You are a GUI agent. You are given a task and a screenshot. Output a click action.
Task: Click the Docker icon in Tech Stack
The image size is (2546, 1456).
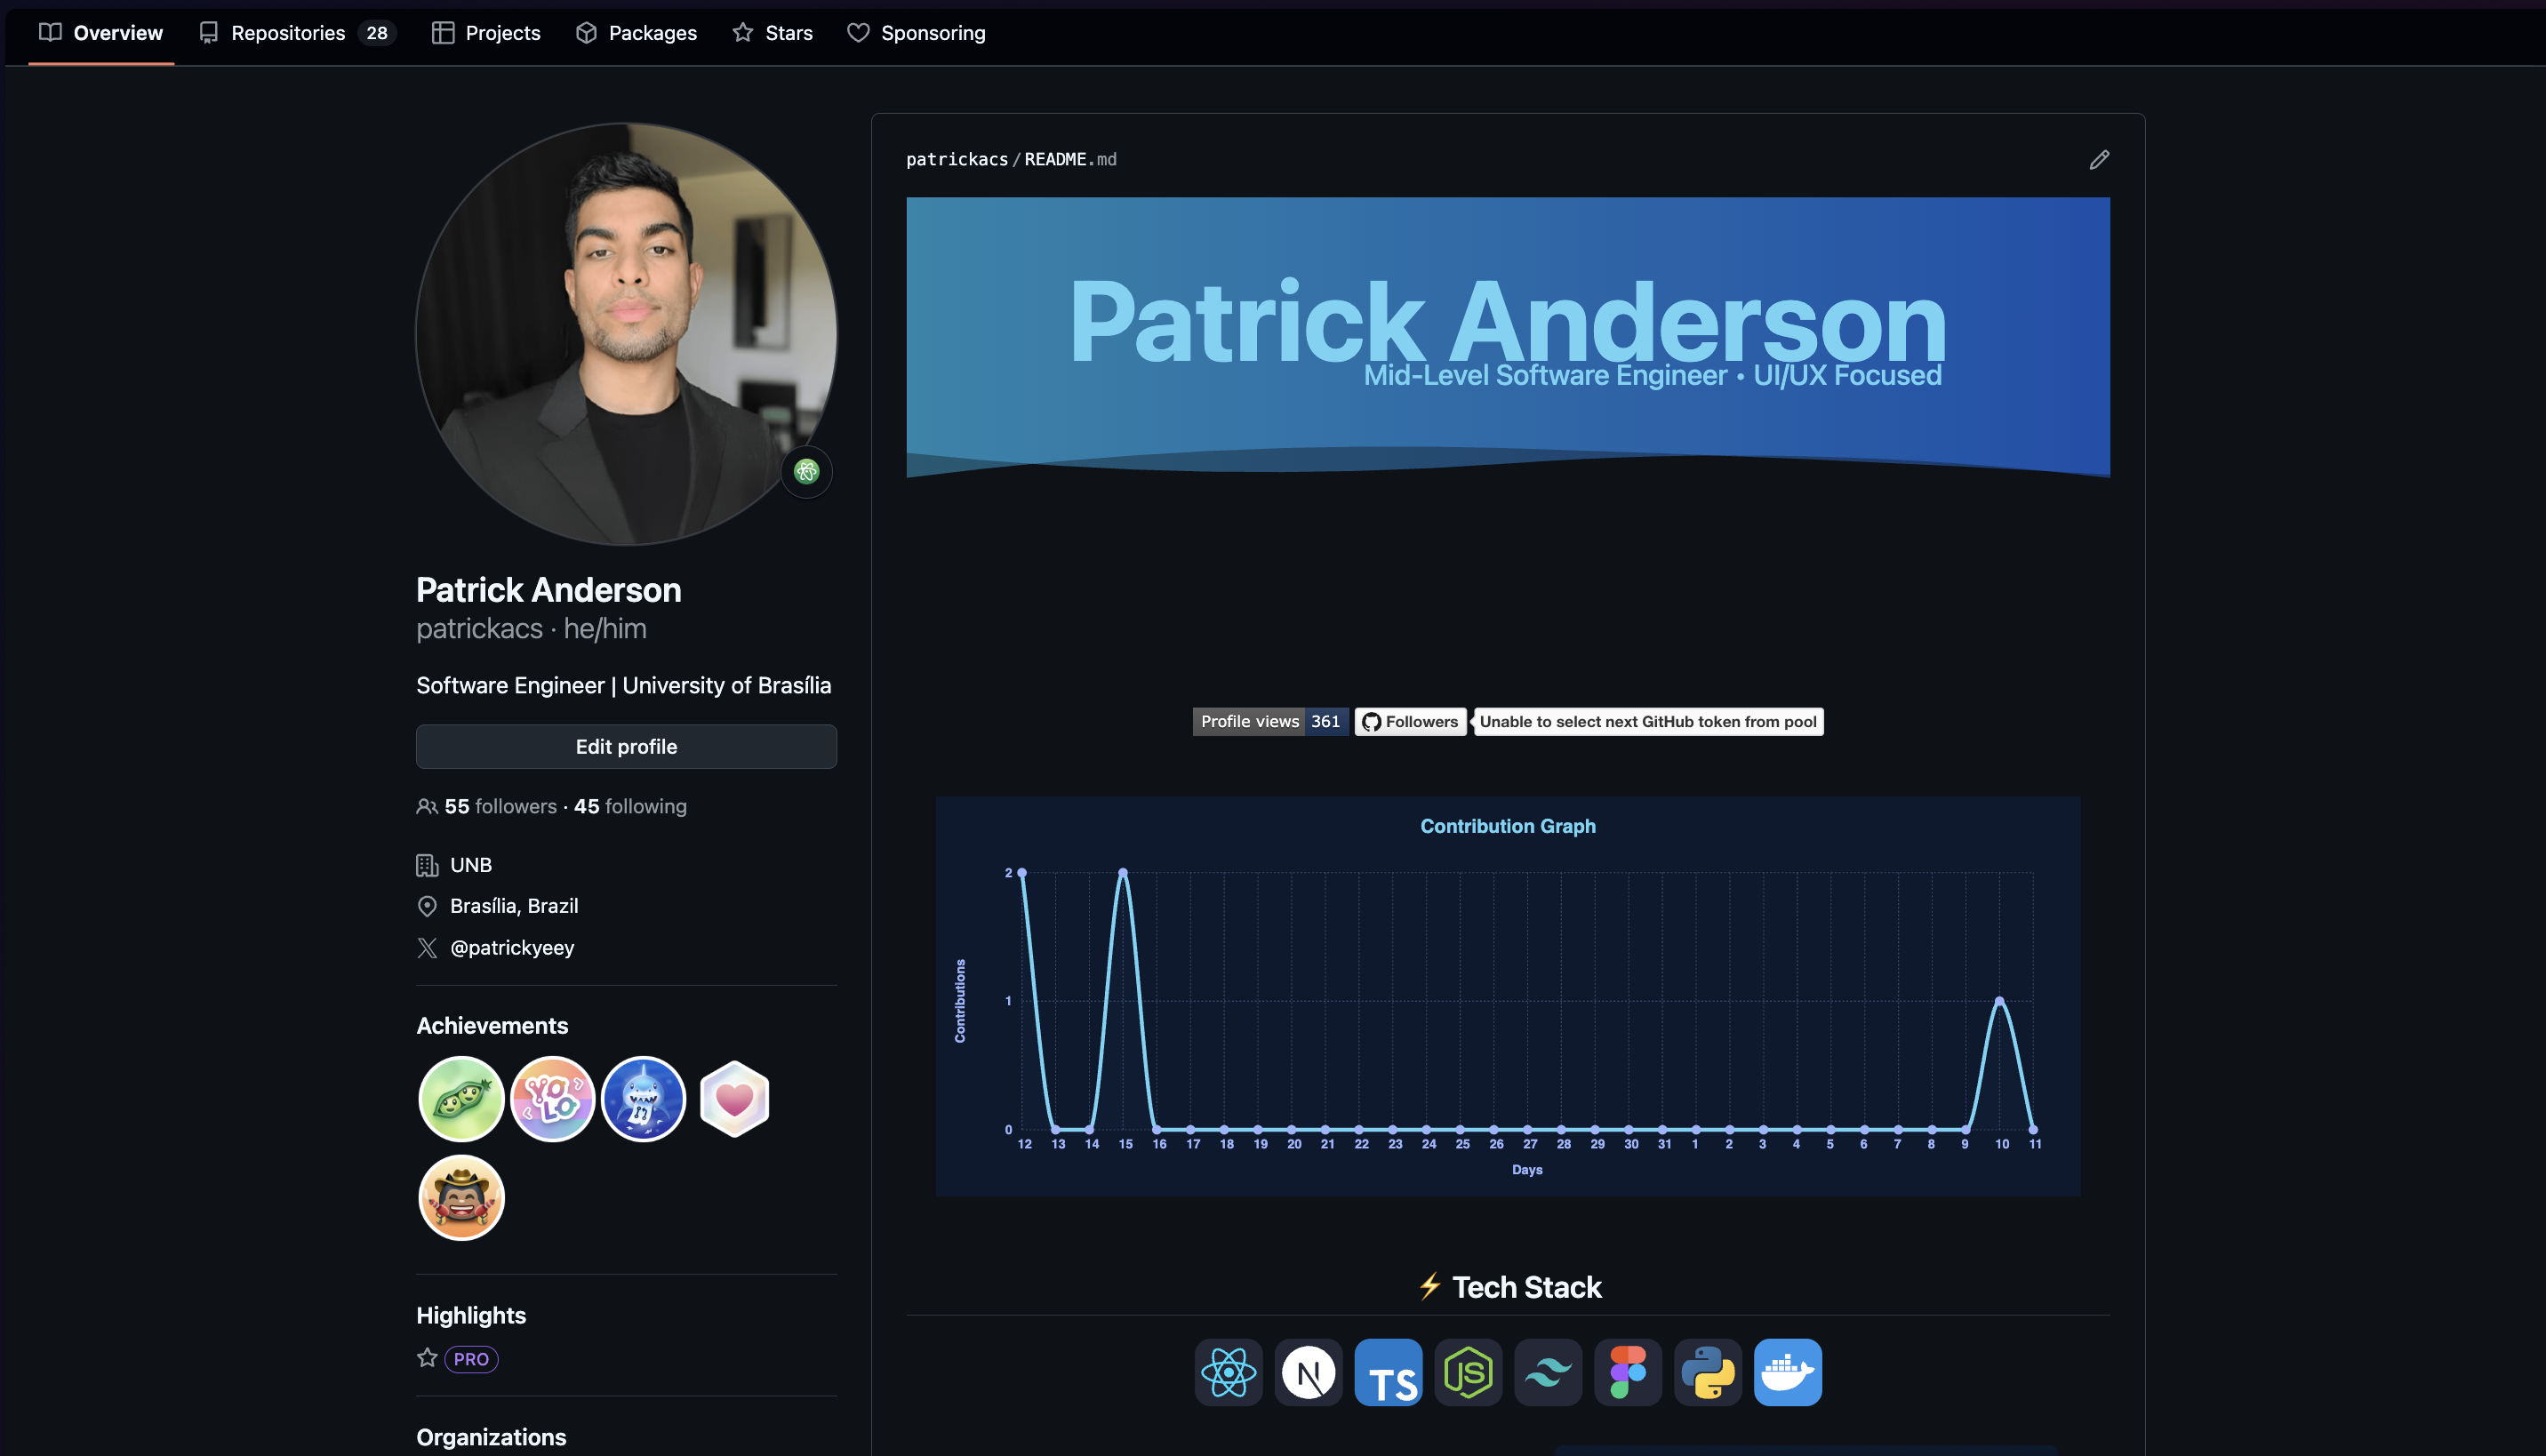[x=1788, y=1372]
